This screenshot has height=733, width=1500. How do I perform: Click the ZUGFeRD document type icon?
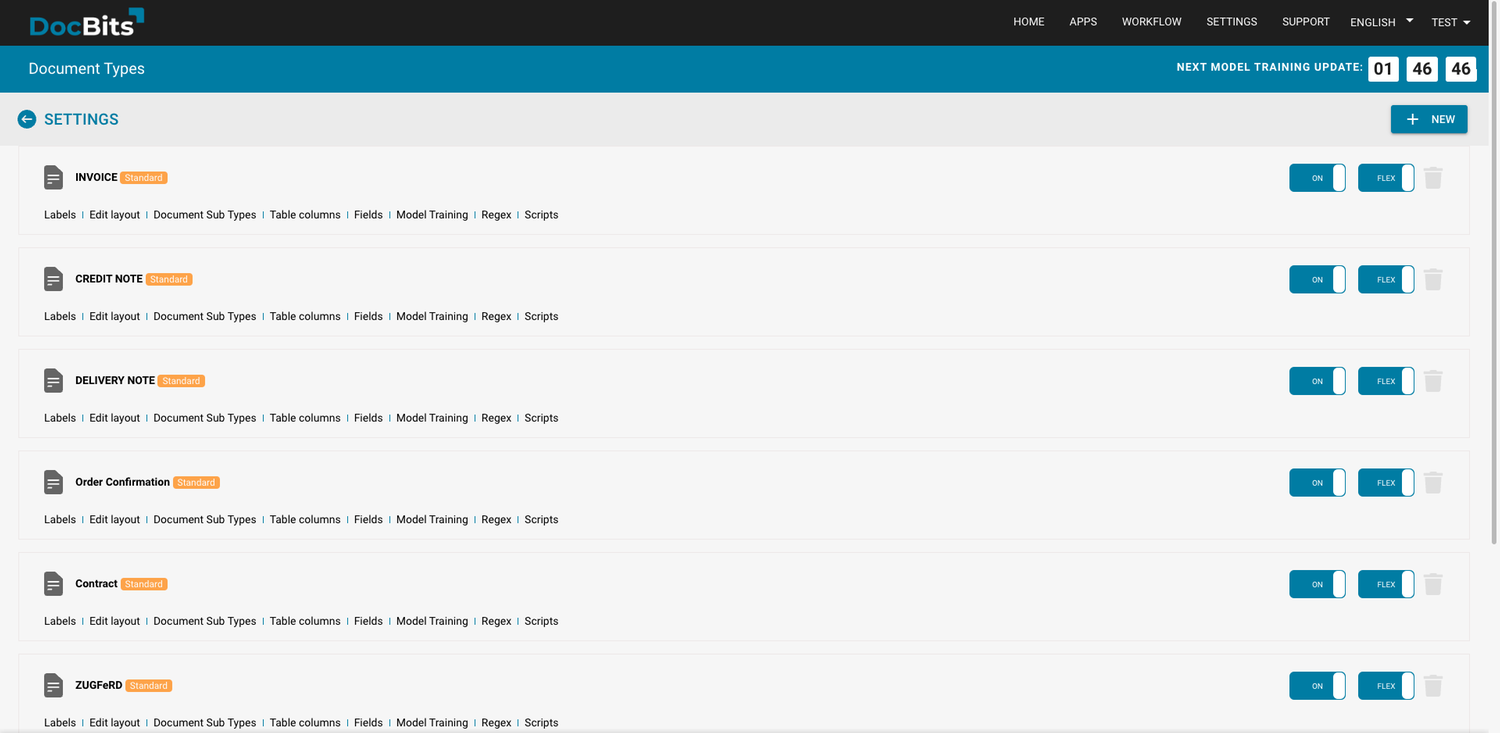coord(53,685)
